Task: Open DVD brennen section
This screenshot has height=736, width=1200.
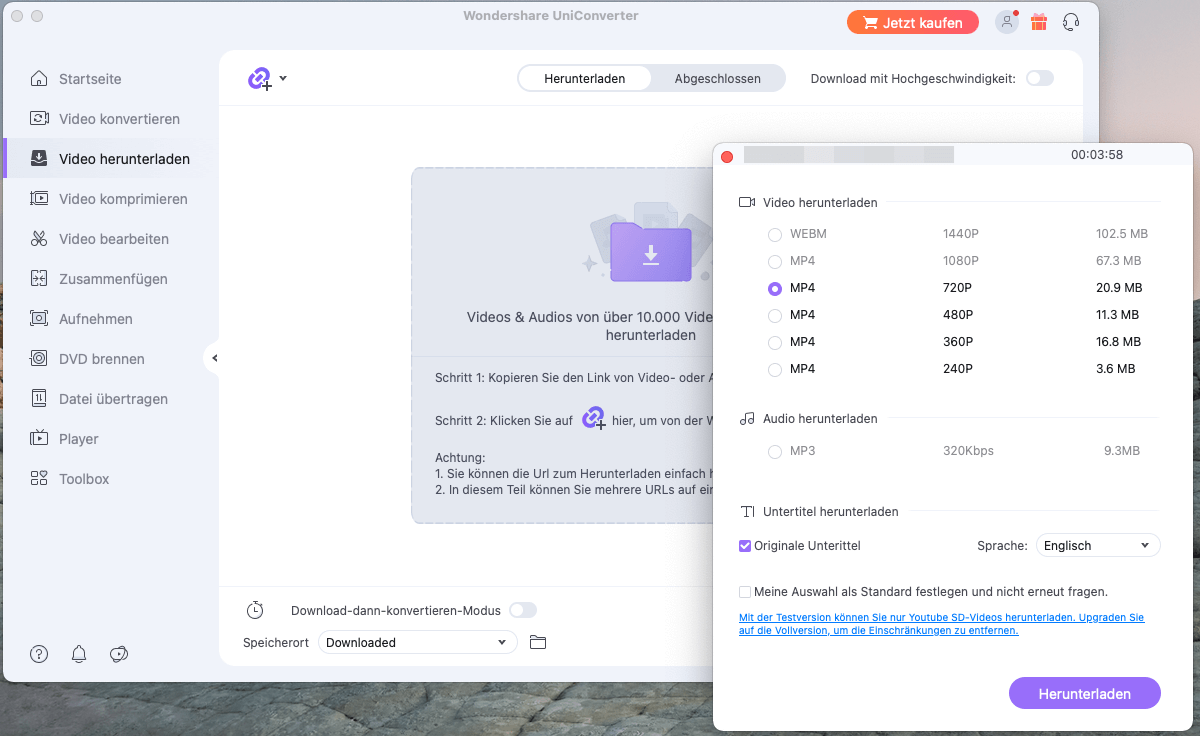Action: coord(102,359)
